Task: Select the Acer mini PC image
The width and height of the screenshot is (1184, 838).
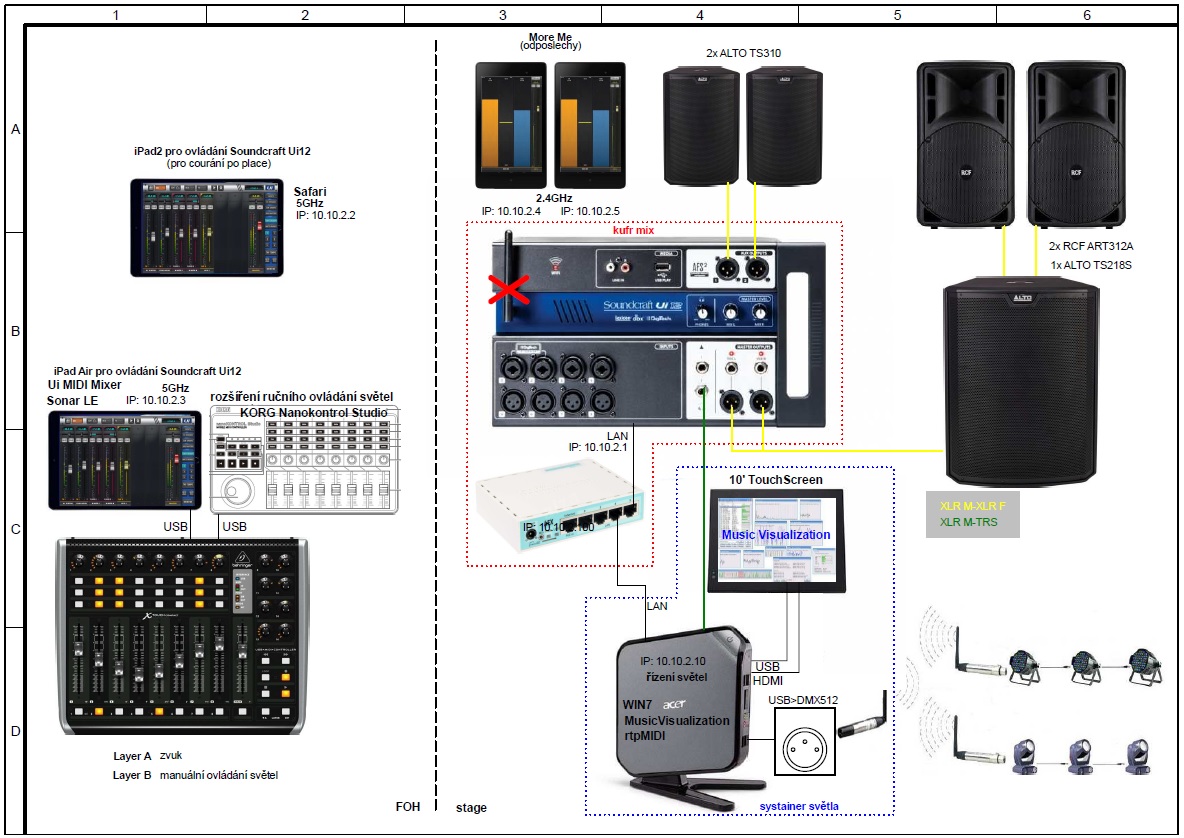Action: (x=680, y=715)
